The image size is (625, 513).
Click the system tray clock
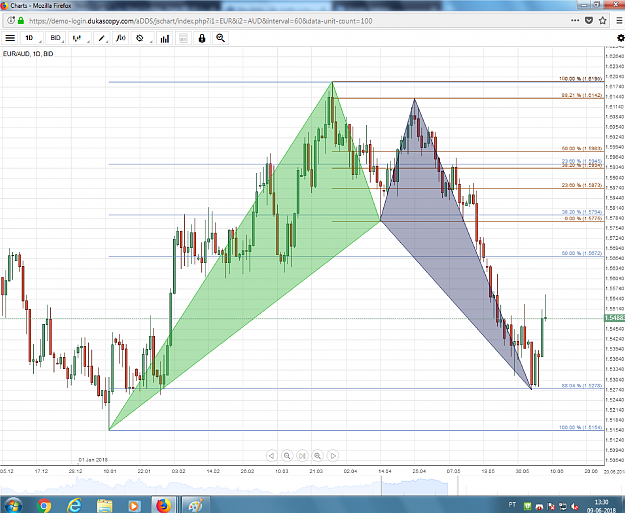pyautogui.click(x=601, y=506)
